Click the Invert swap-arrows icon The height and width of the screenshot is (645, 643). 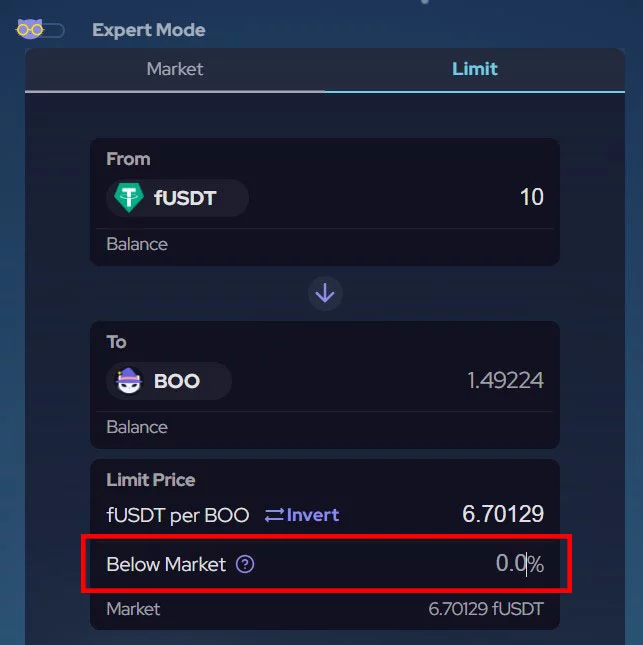click(x=275, y=515)
